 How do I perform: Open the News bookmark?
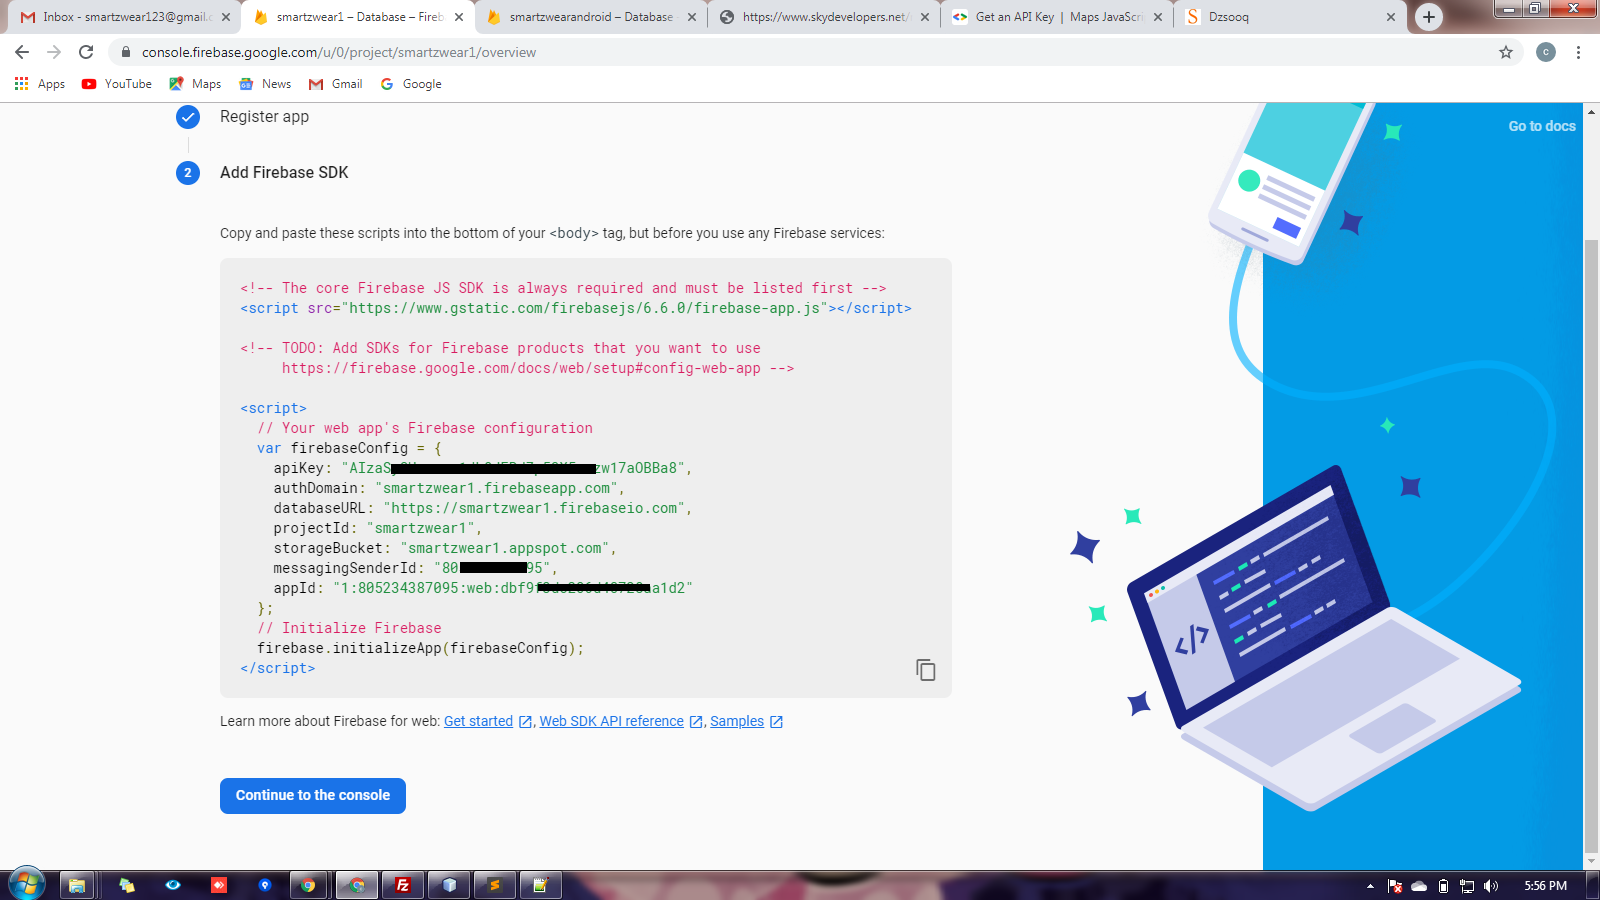[265, 84]
